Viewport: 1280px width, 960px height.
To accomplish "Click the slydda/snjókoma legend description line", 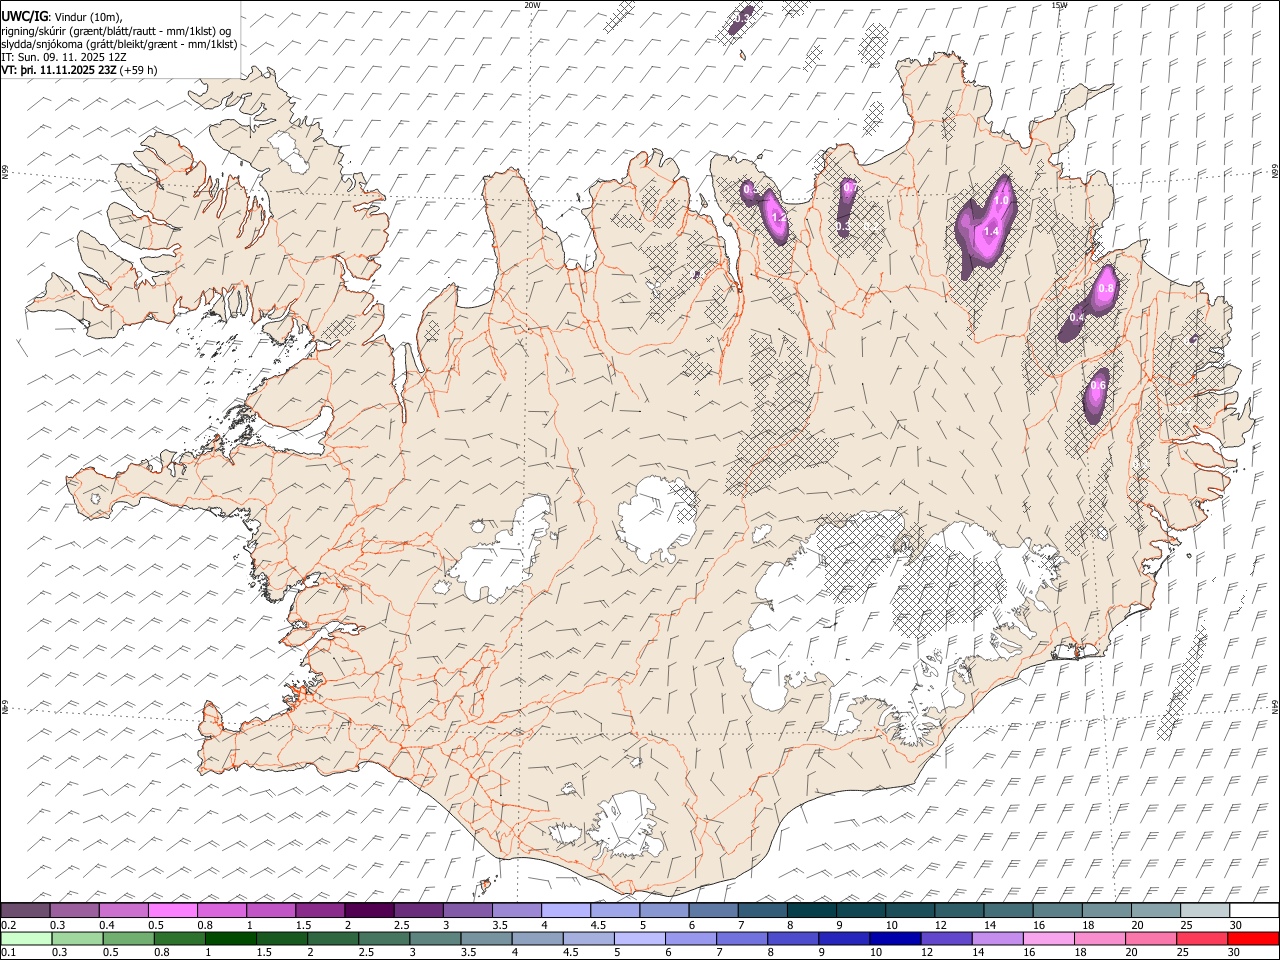I will (x=119, y=44).
